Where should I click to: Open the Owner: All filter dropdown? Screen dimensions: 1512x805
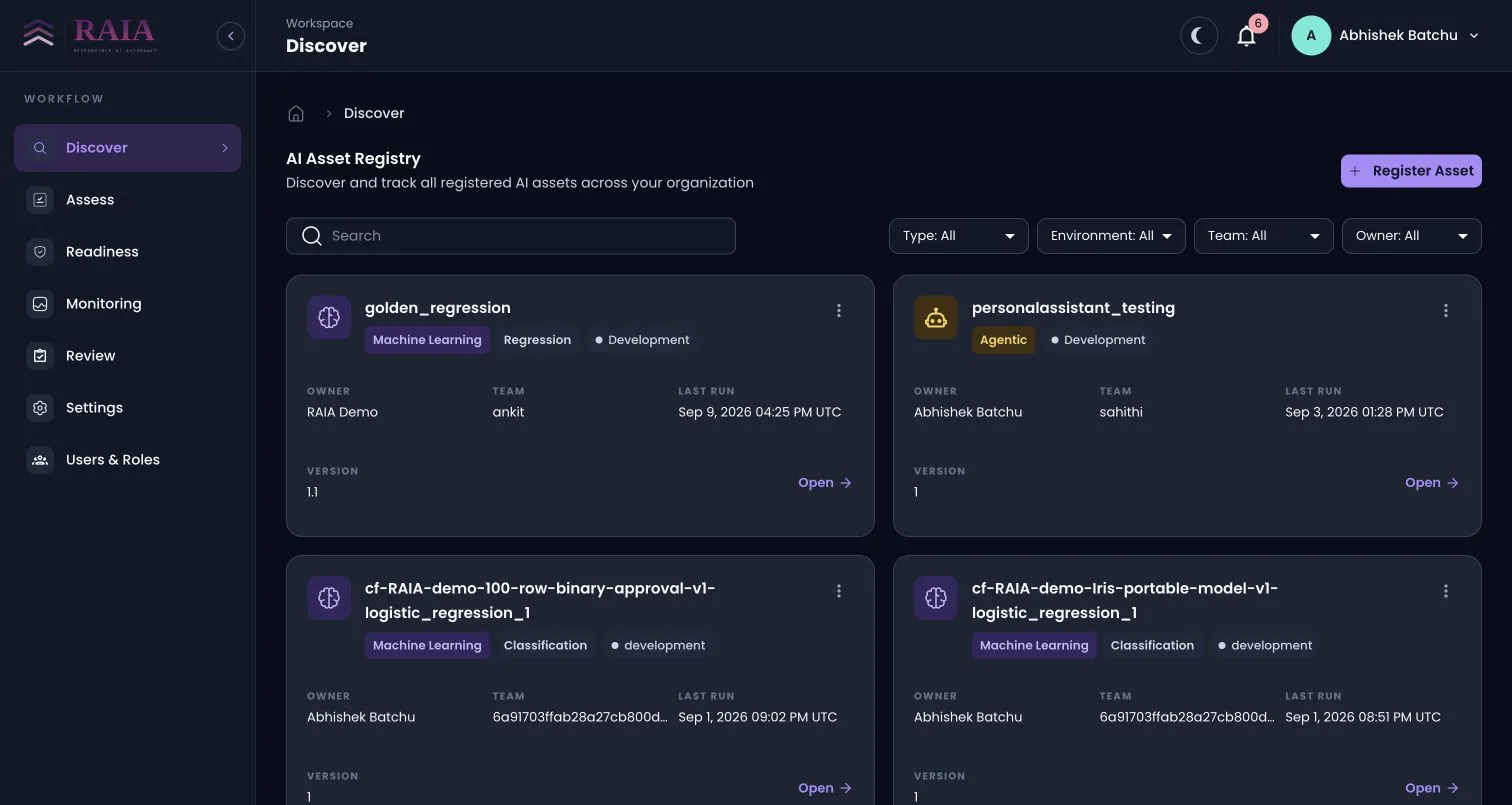click(1411, 236)
